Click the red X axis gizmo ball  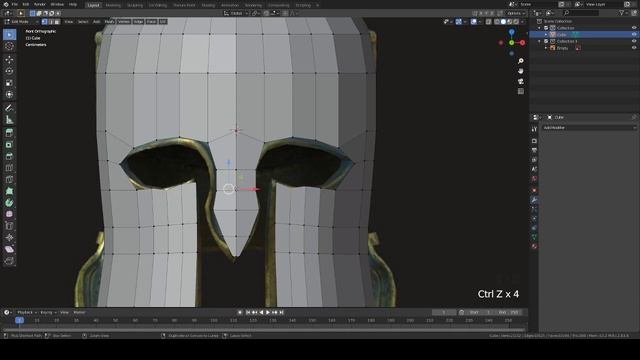[522, 42]
